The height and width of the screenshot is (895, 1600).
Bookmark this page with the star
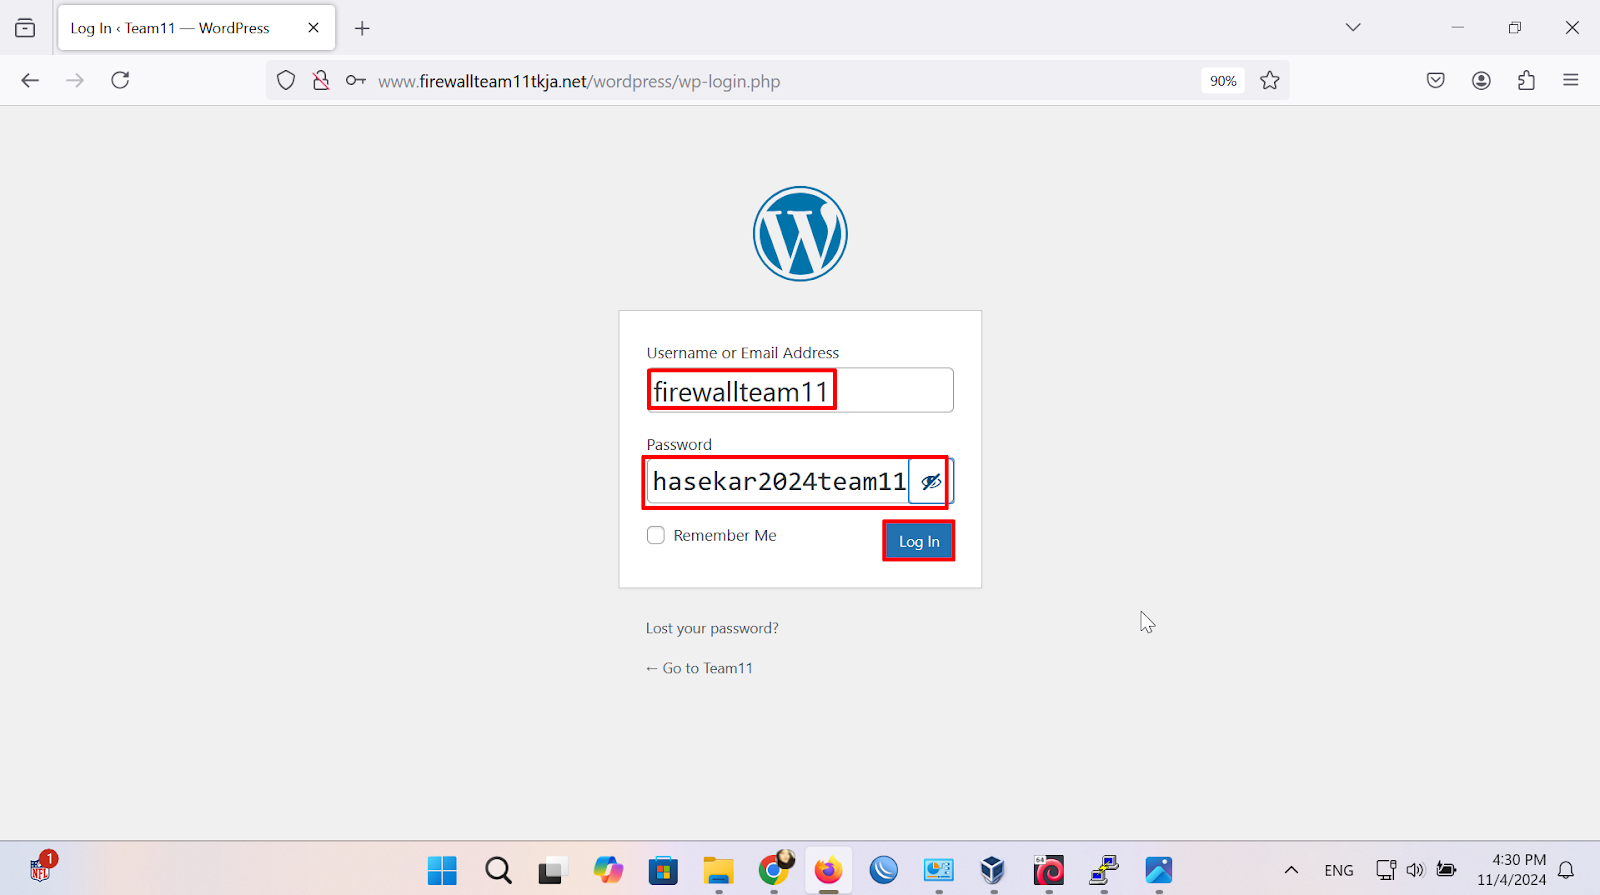(x=1270, y=81)
